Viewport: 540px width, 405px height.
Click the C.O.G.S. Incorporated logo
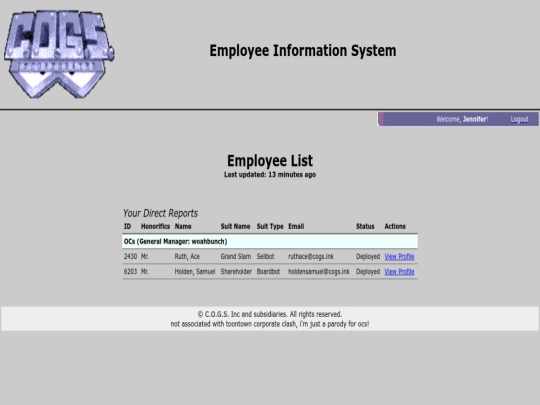[x=59, y=54]
